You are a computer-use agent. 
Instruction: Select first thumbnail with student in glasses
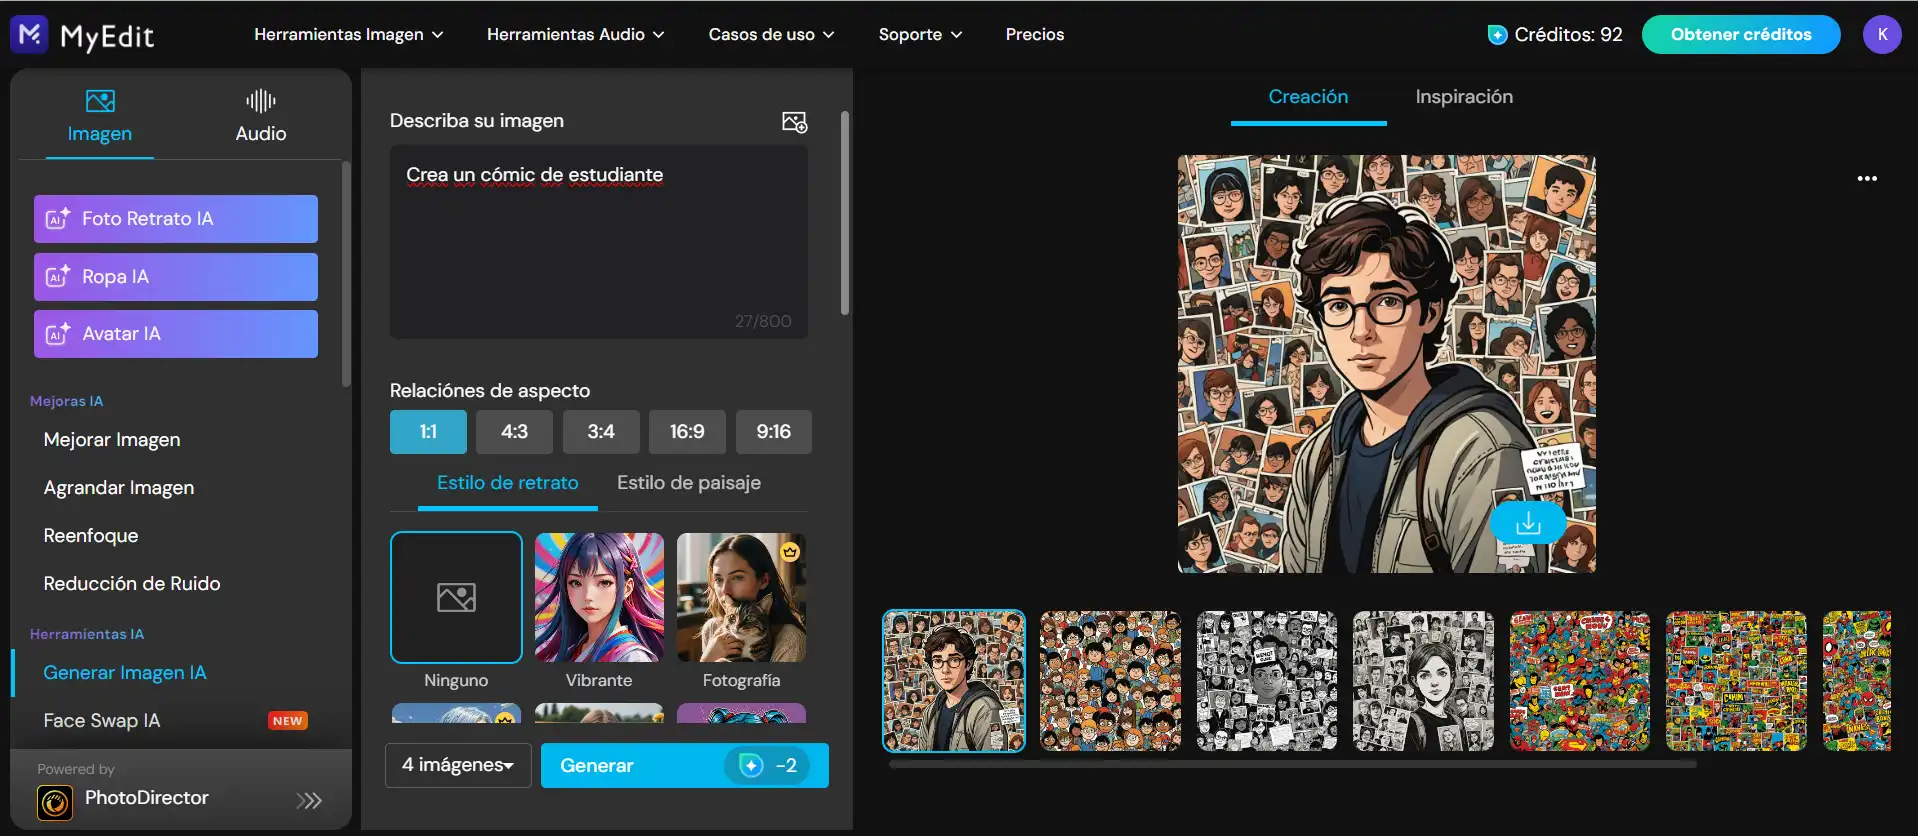(954, 681)
